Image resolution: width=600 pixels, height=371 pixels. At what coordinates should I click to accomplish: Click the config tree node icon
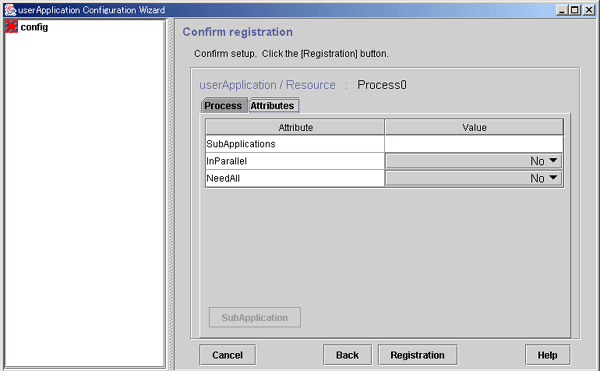pyautogui.click(x=11, y=27)
